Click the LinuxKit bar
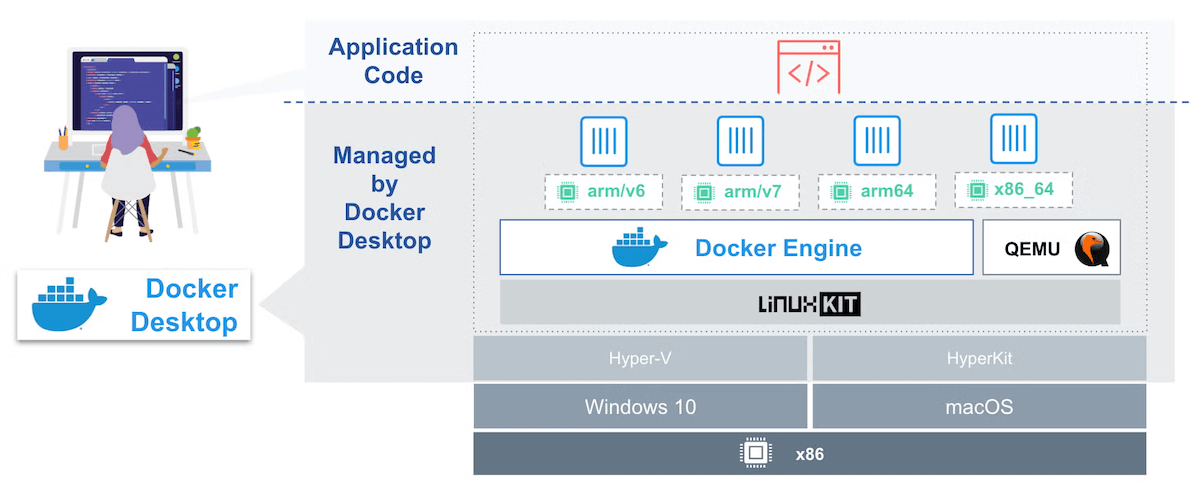Viewport: 1200px width, 501px height. pyautogui.click(x=809, y=302)
